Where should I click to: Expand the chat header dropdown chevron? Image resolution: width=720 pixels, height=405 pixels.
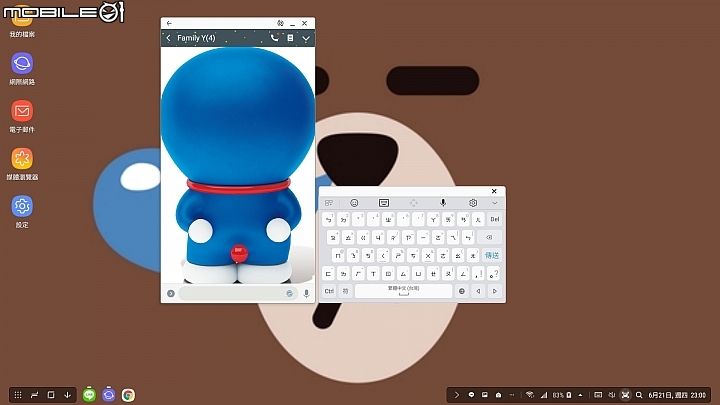tap(306, 39)
